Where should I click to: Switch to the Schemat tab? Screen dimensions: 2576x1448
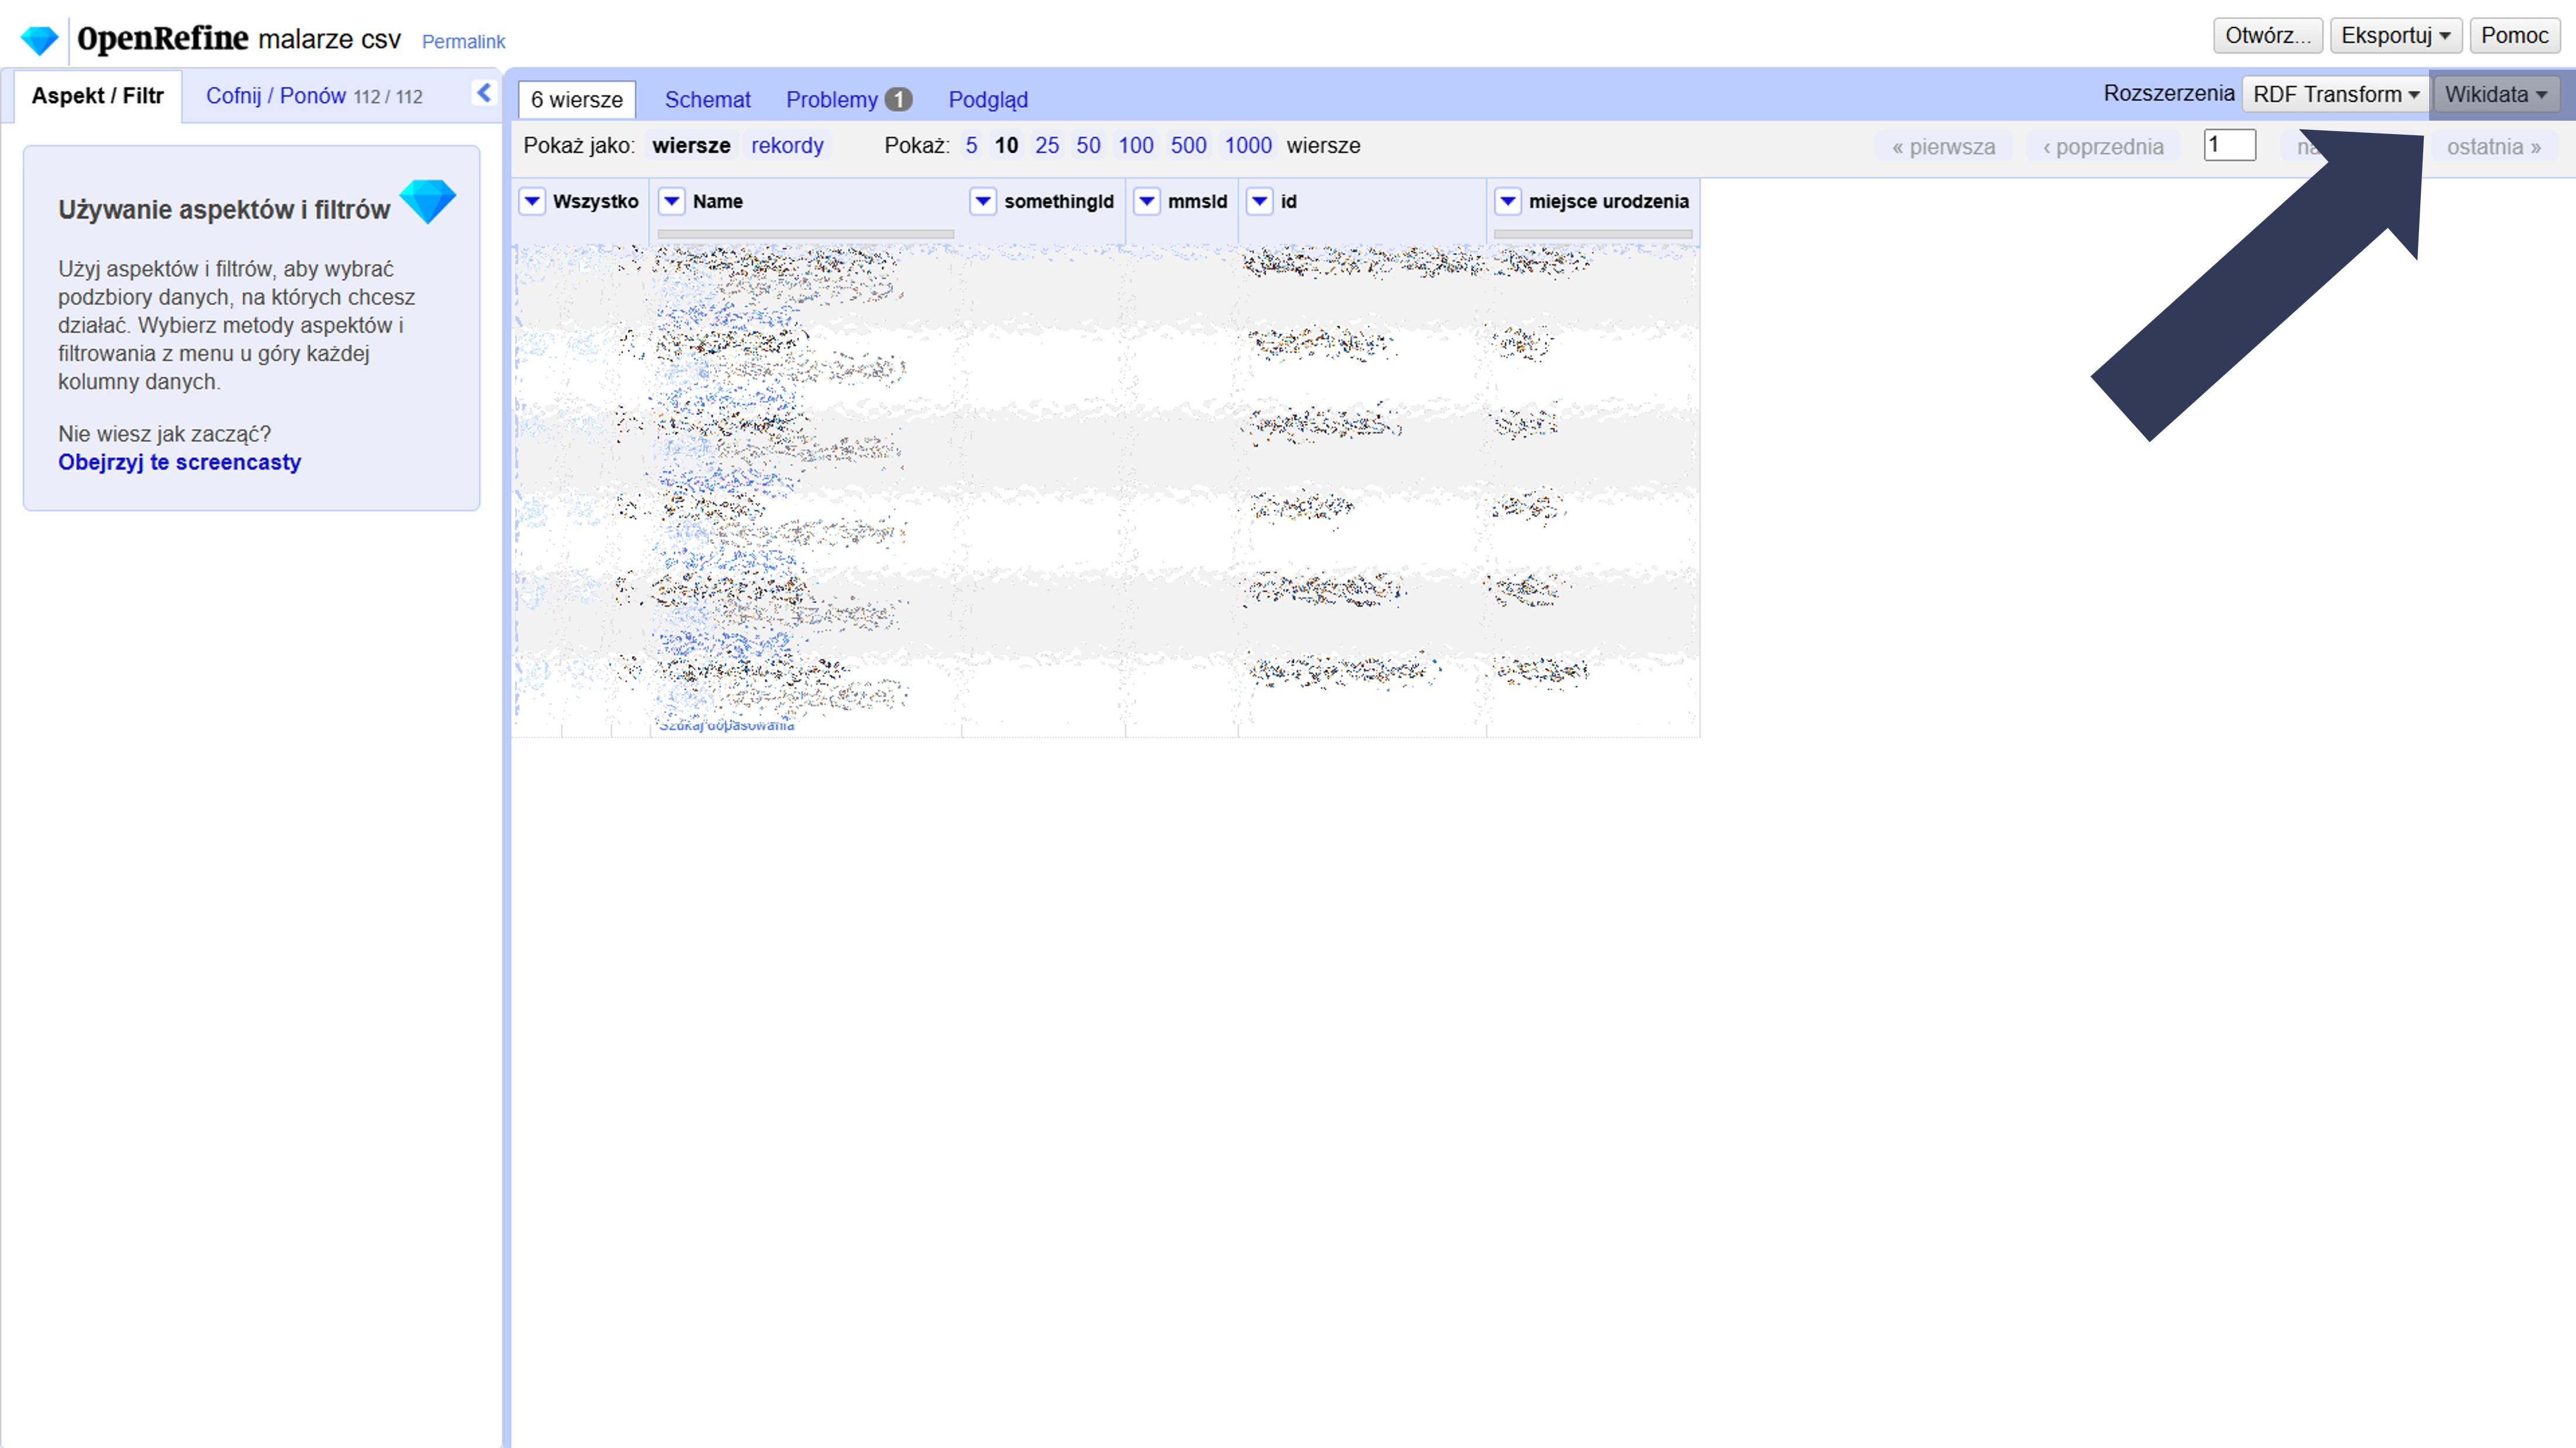tap(707, 100)
